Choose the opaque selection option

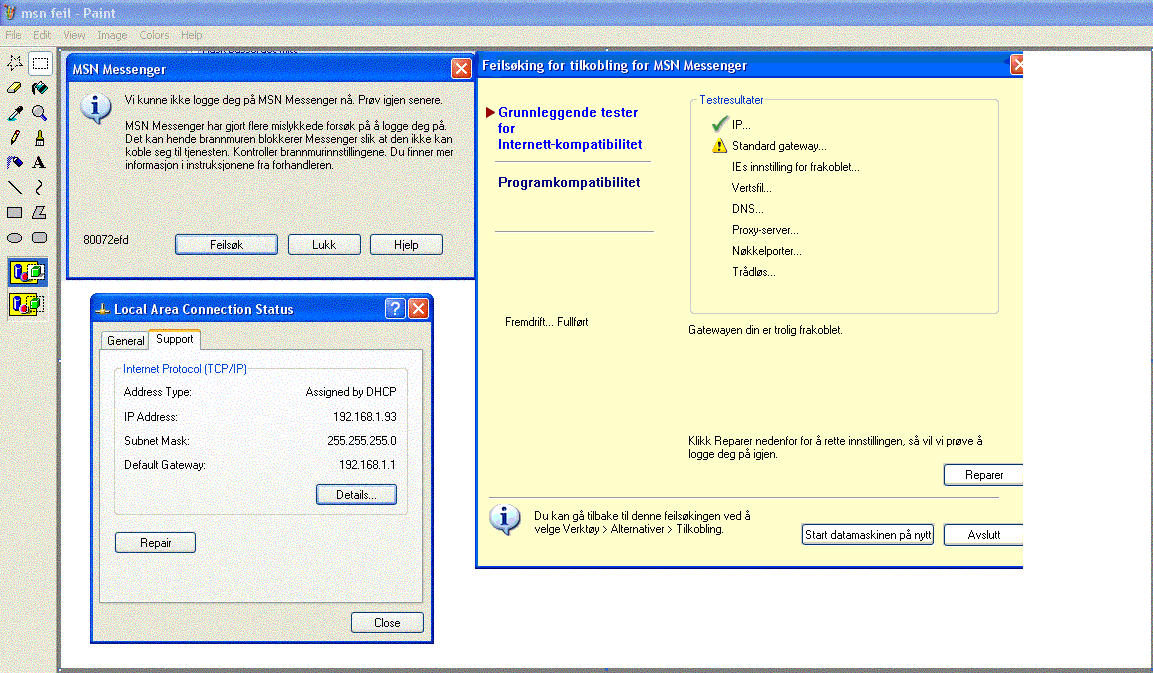(x=27, y=272)
